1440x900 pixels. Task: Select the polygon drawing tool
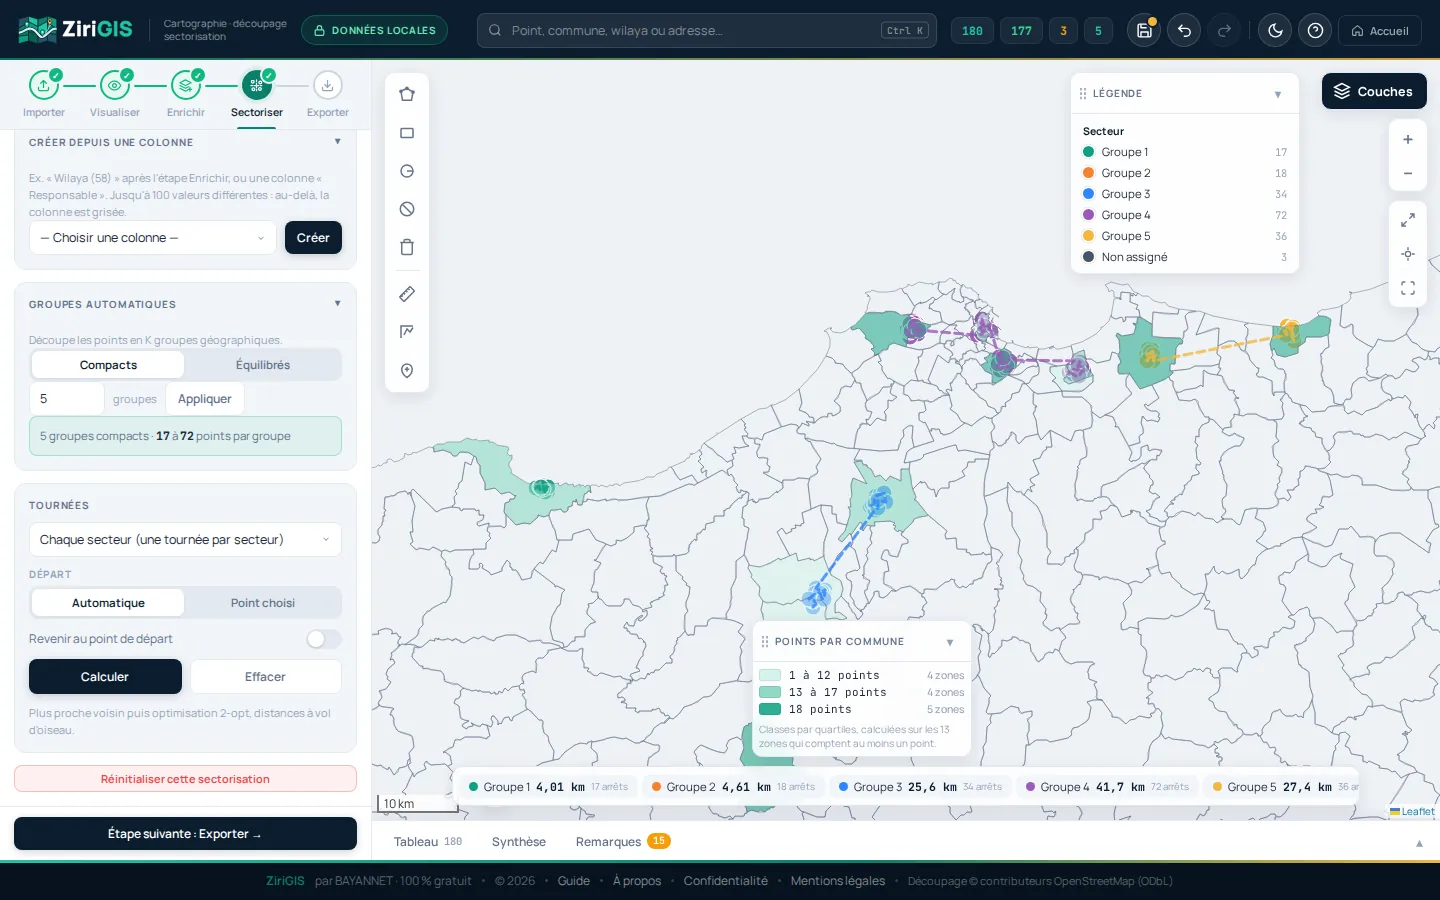click(x=407, y=94)
